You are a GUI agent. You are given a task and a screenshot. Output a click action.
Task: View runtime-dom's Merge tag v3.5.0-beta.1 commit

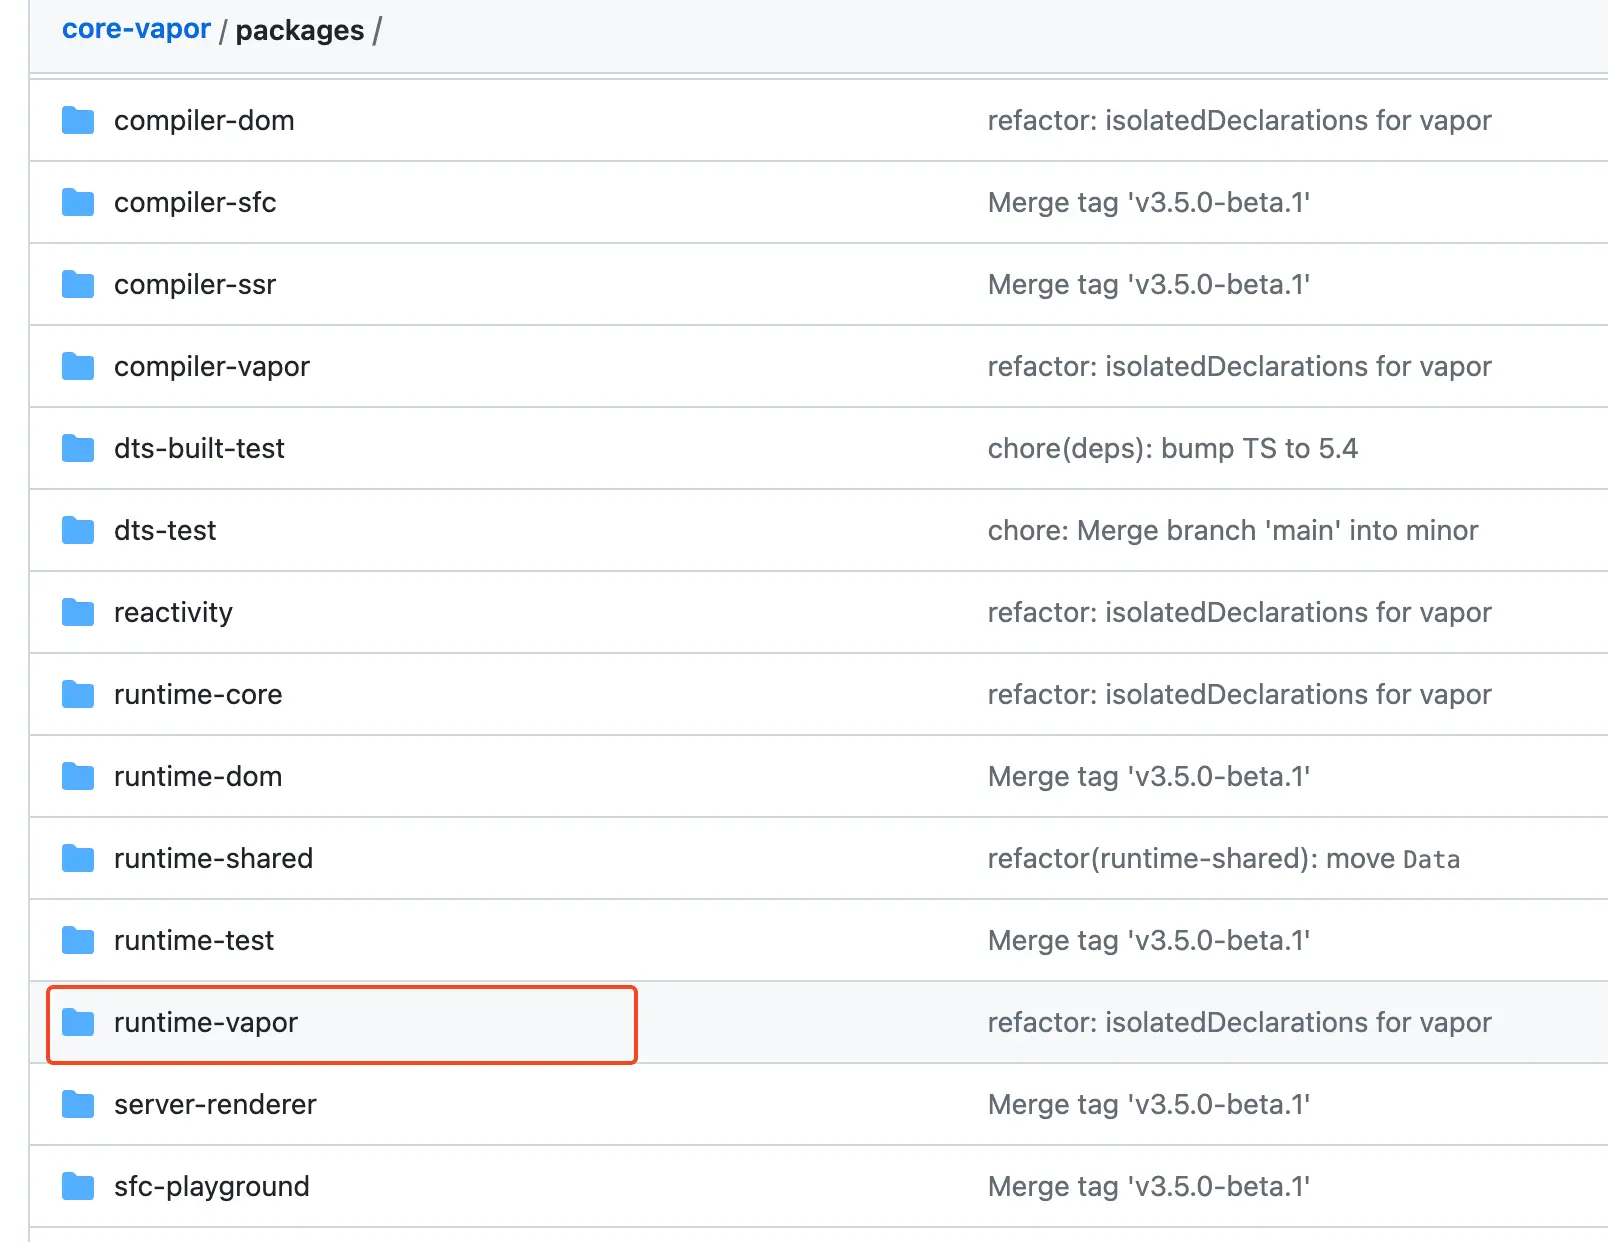point(1149,777)
